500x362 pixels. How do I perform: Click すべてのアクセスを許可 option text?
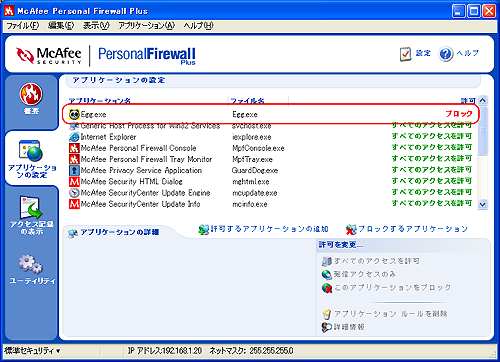tap(377, 261)
